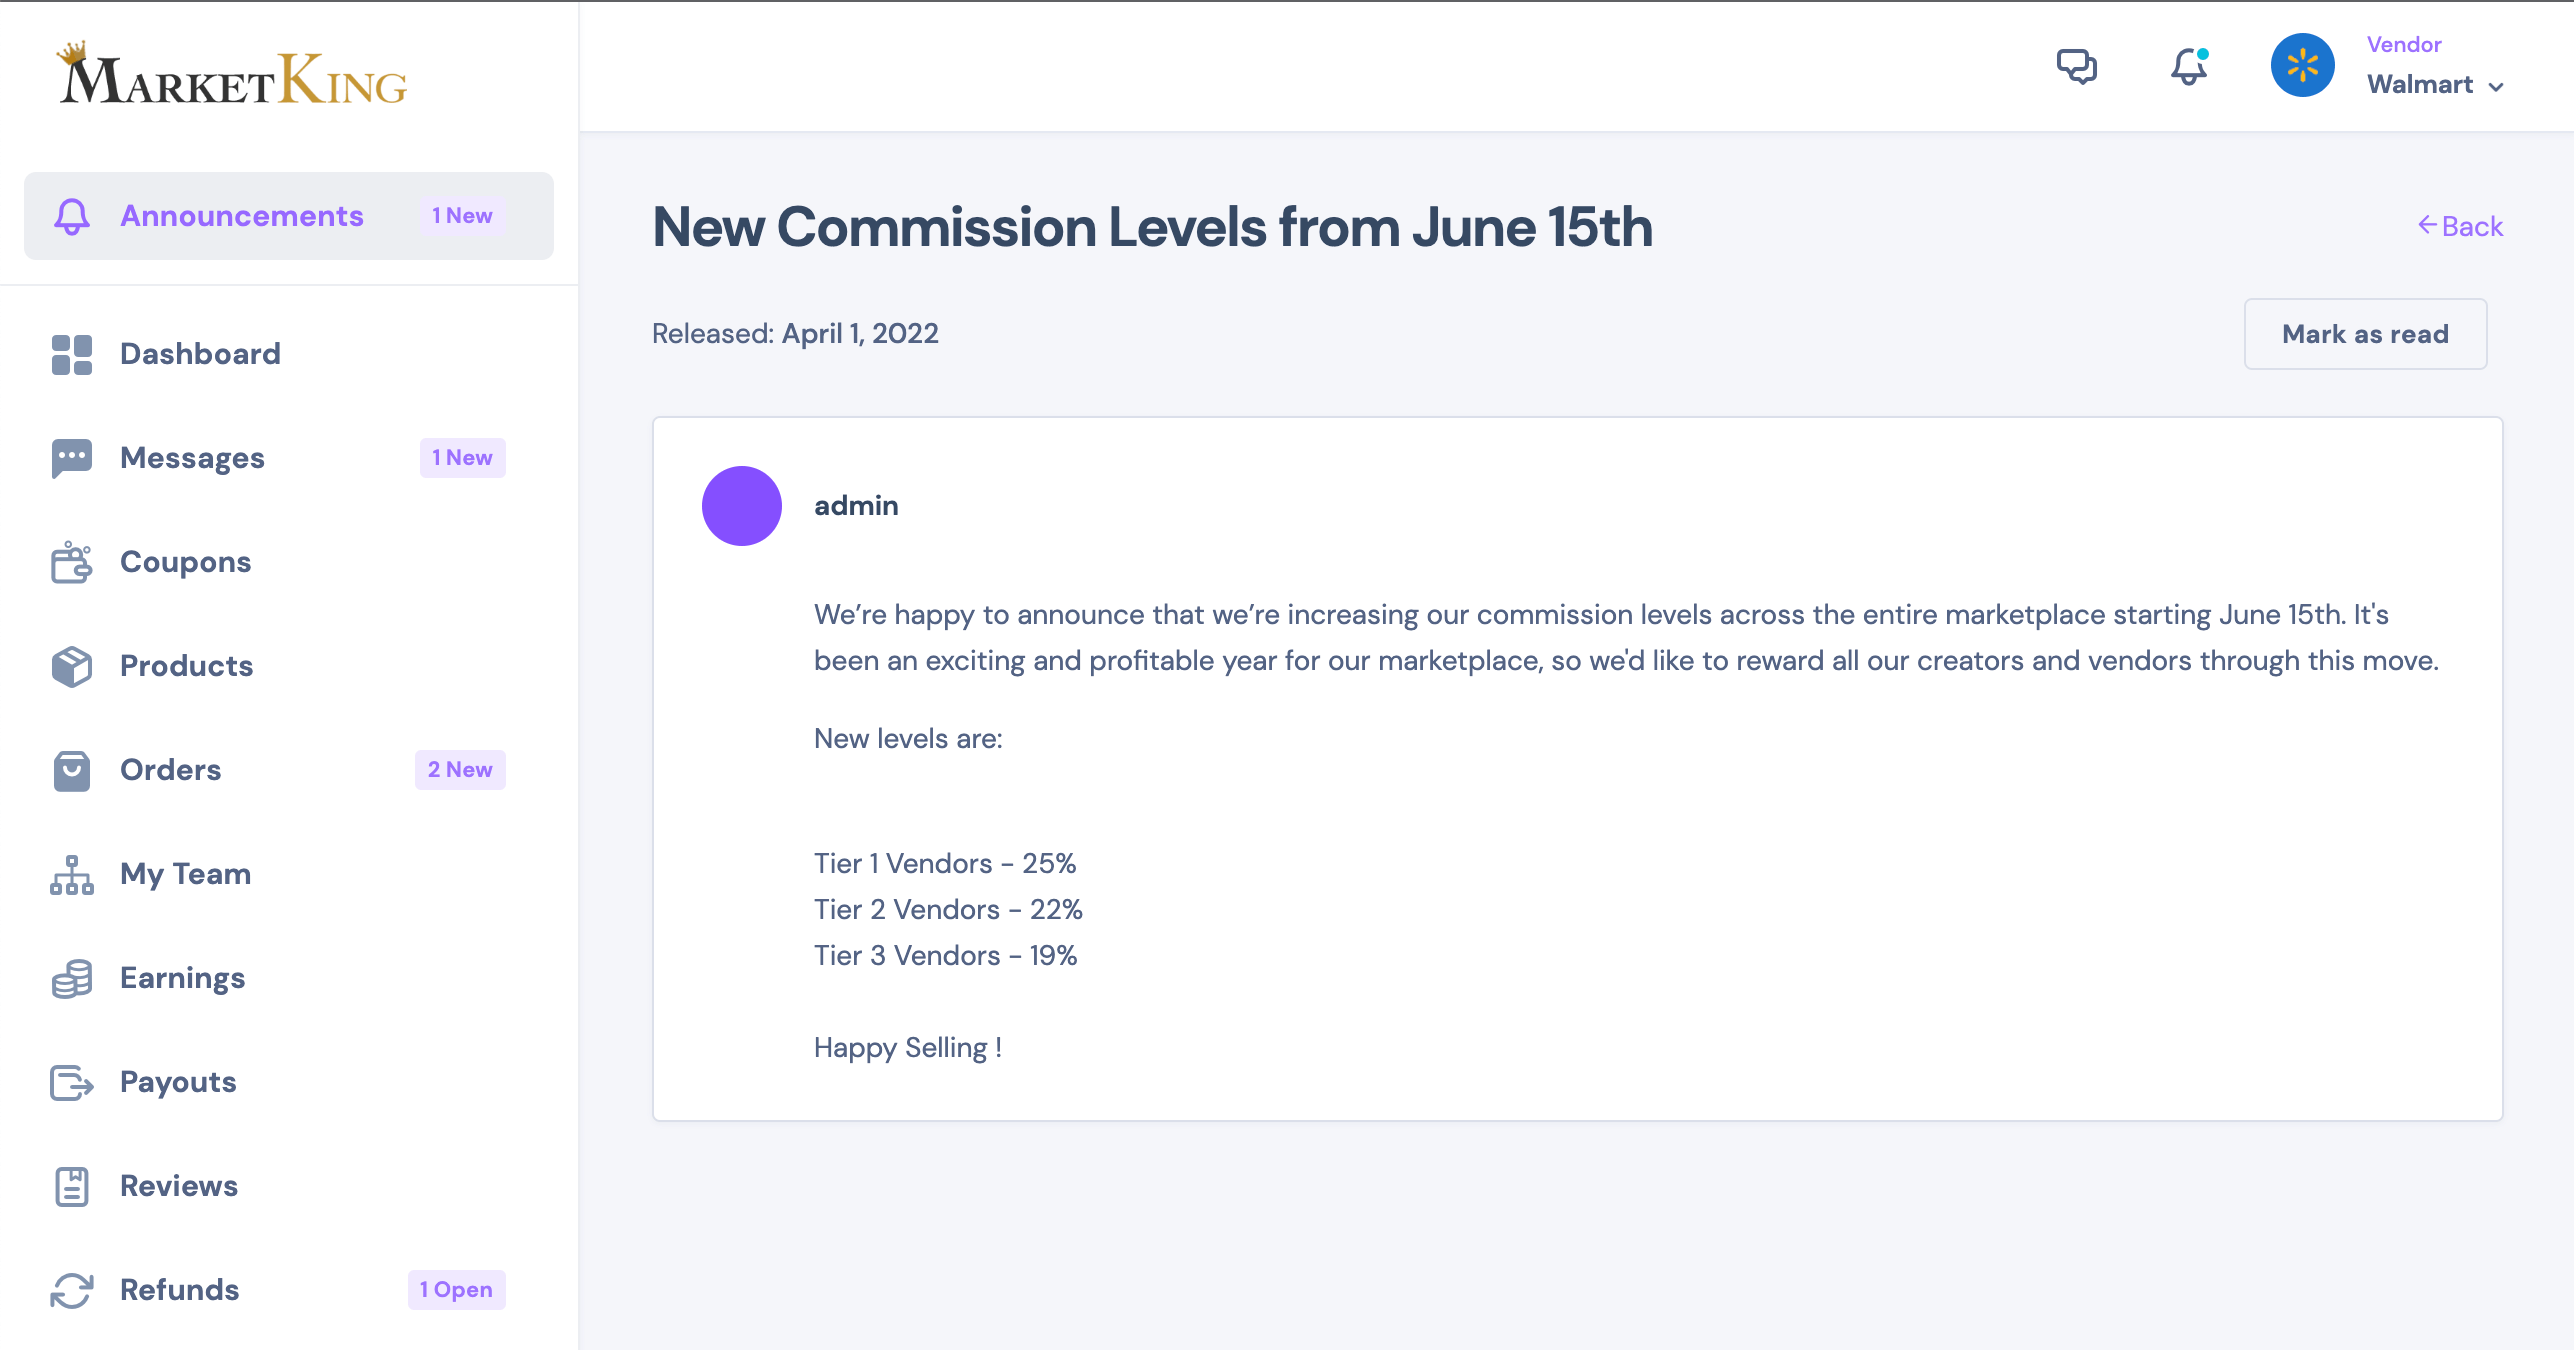
Task: Click the Refunds circular arrows icon
Action: pyautogui.click(x=72, y=1291)
